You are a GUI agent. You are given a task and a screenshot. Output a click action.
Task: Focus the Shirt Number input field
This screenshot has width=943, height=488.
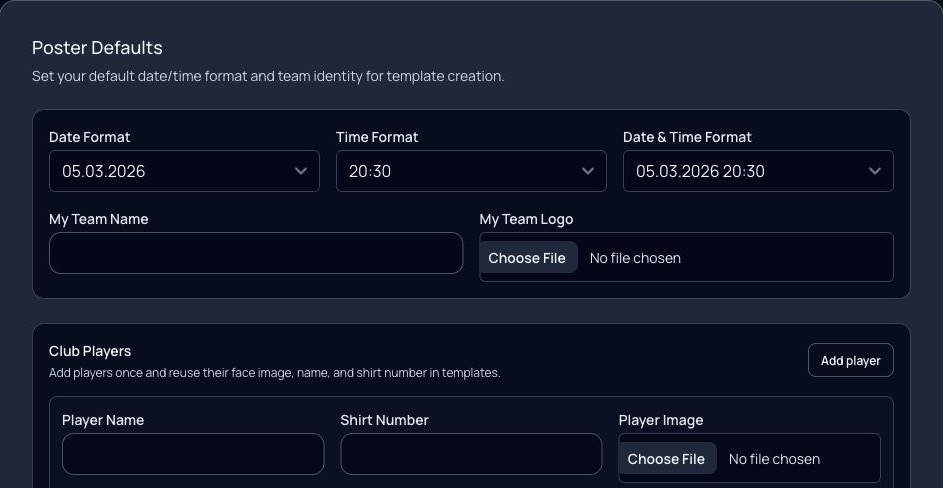[471, 454]
